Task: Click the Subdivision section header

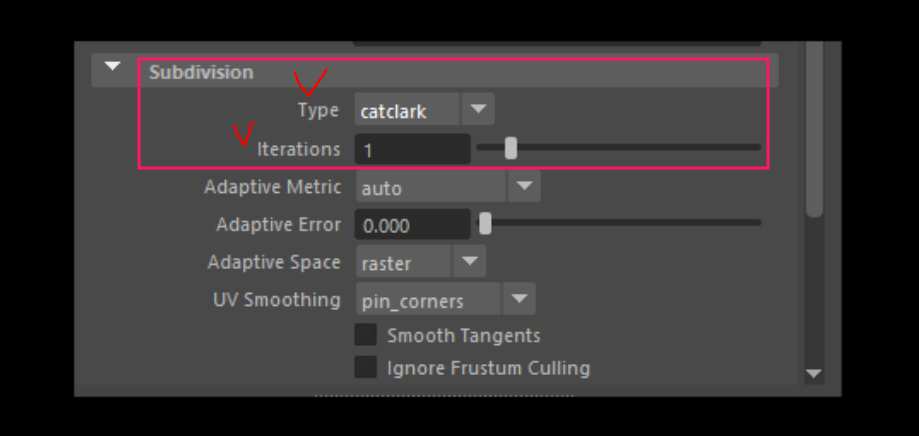Action: coord(435,71)
